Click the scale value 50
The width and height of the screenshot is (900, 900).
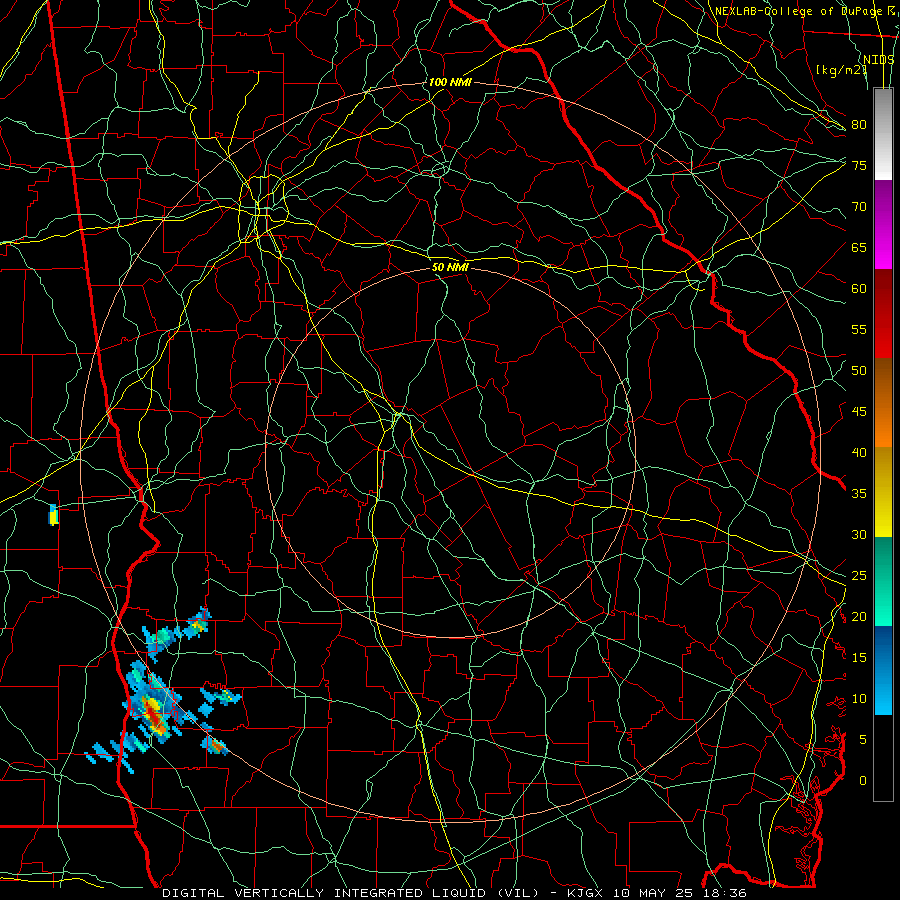[x=859, y=371]
